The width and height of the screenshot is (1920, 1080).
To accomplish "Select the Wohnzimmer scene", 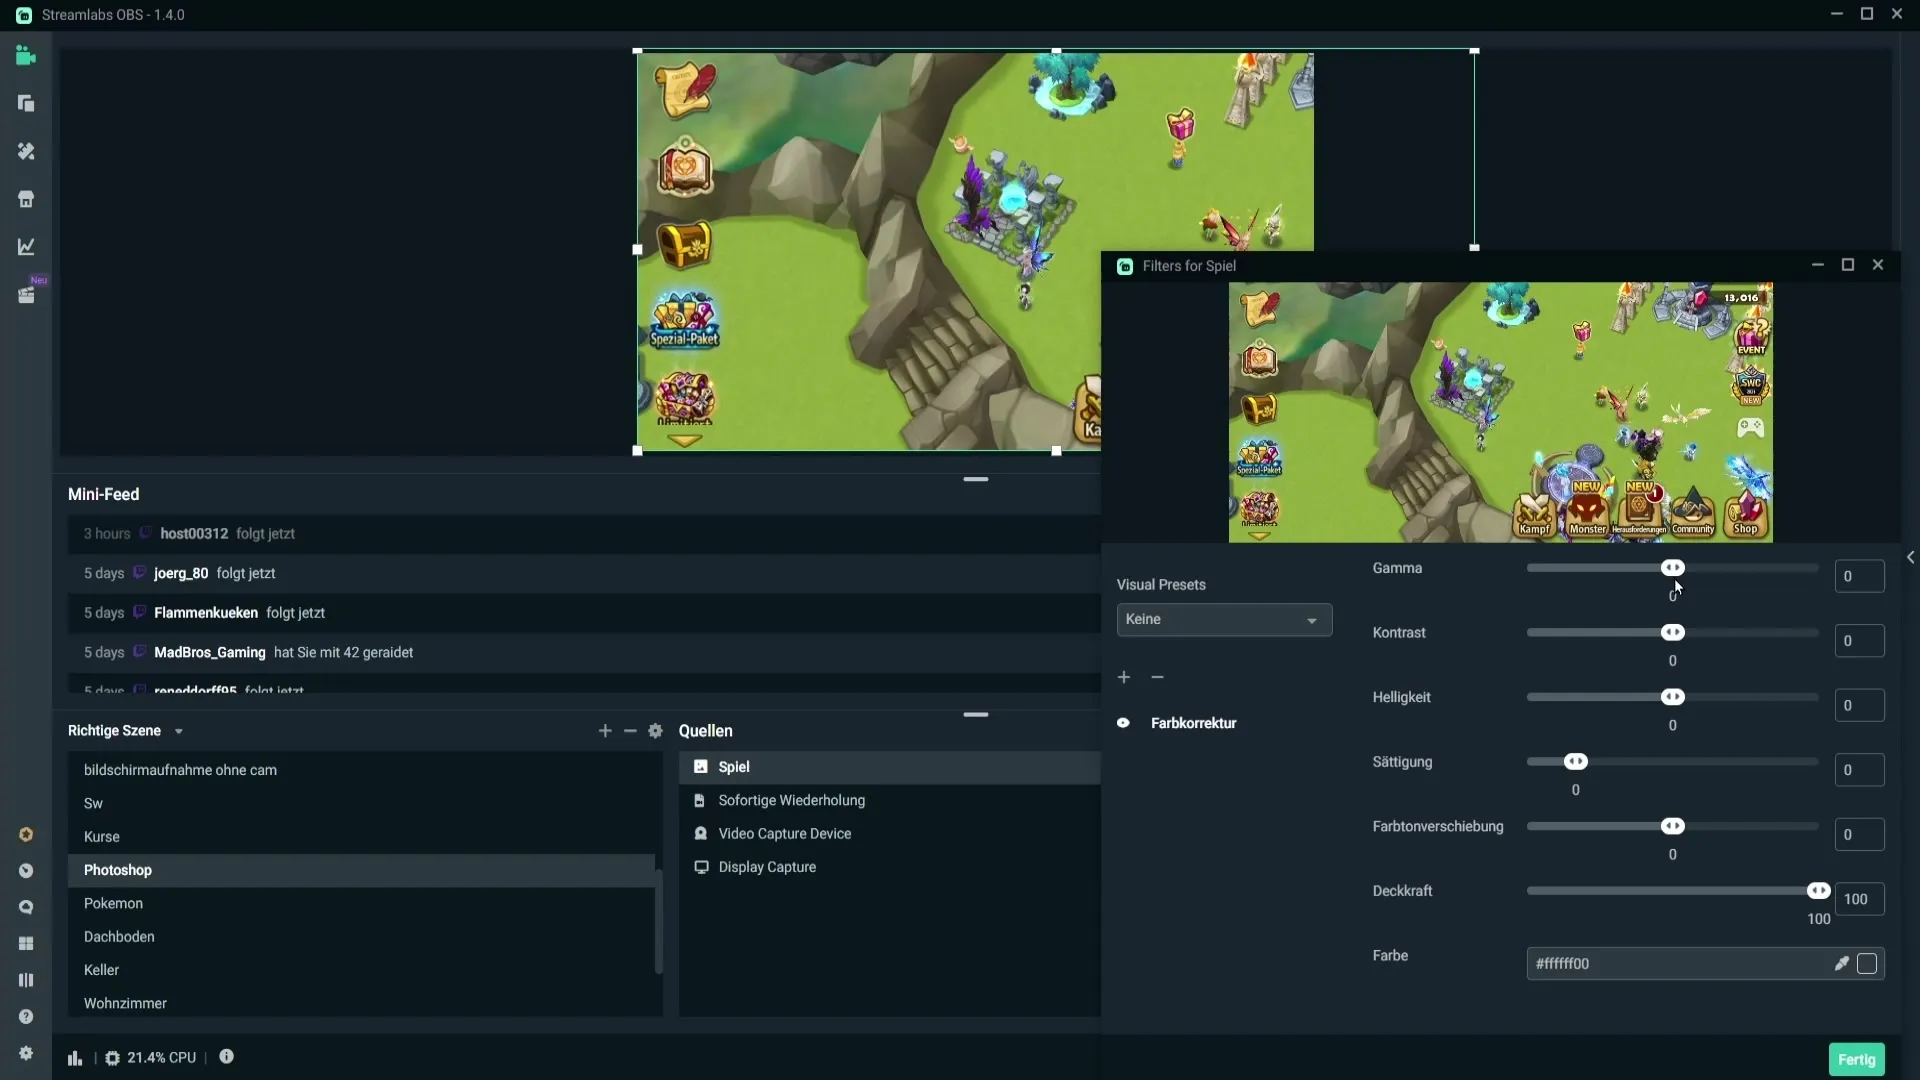I will 361,1003.
